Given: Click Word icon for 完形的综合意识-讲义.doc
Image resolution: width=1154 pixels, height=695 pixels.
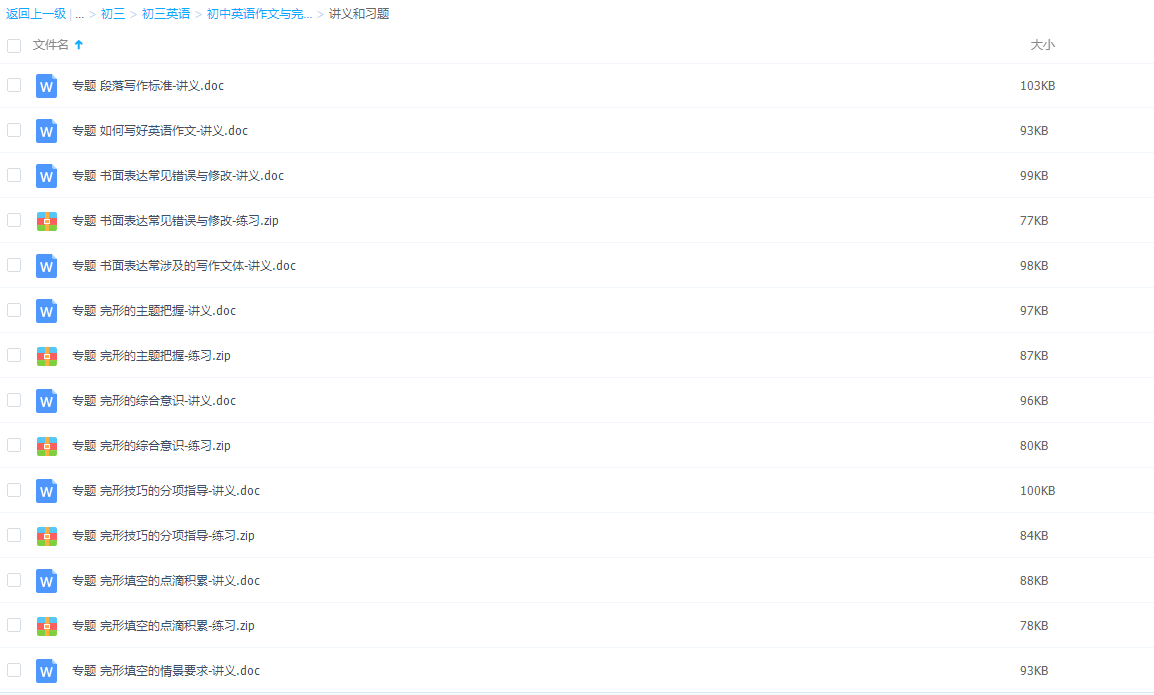Looking at the screenshot, I should 46,401.
